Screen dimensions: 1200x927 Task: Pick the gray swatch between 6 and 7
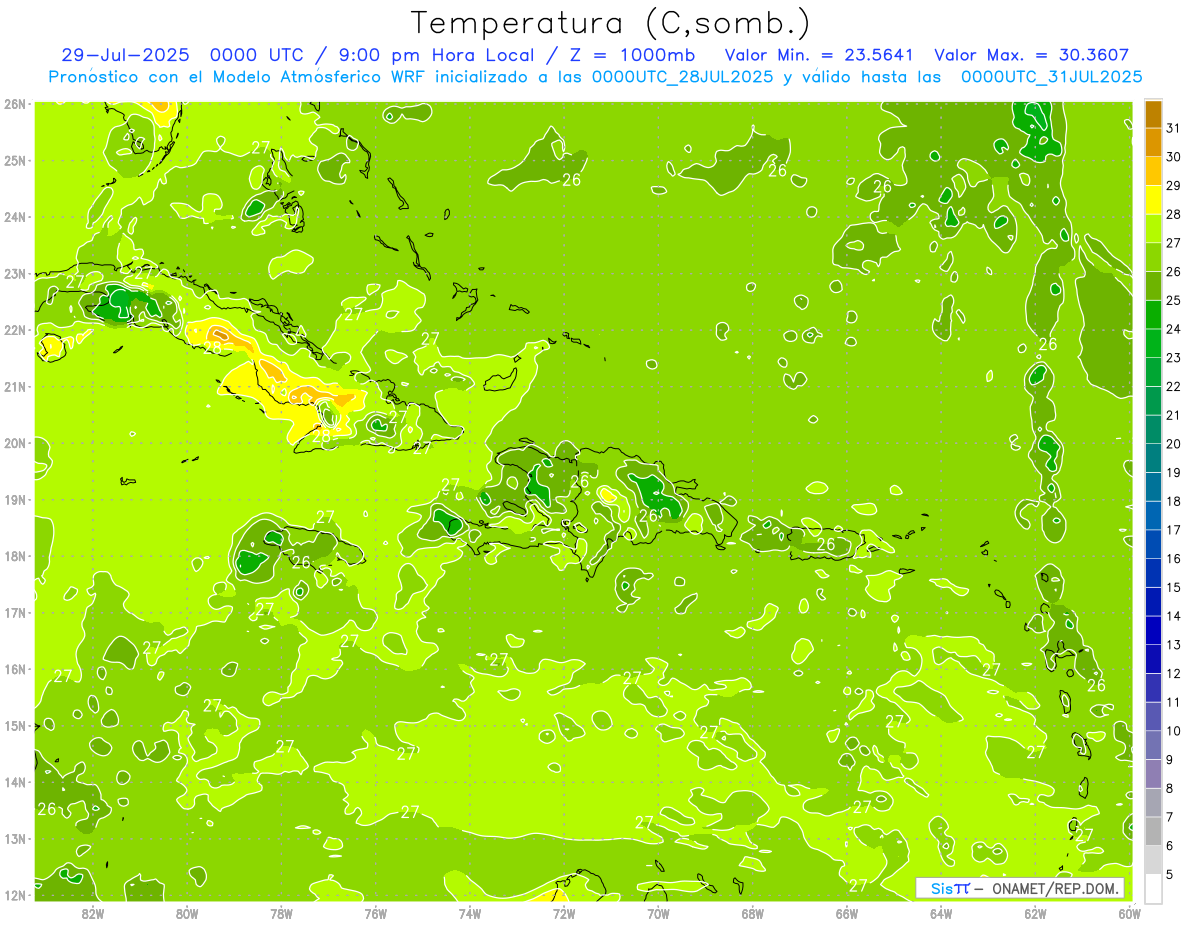pos(1152,831)
